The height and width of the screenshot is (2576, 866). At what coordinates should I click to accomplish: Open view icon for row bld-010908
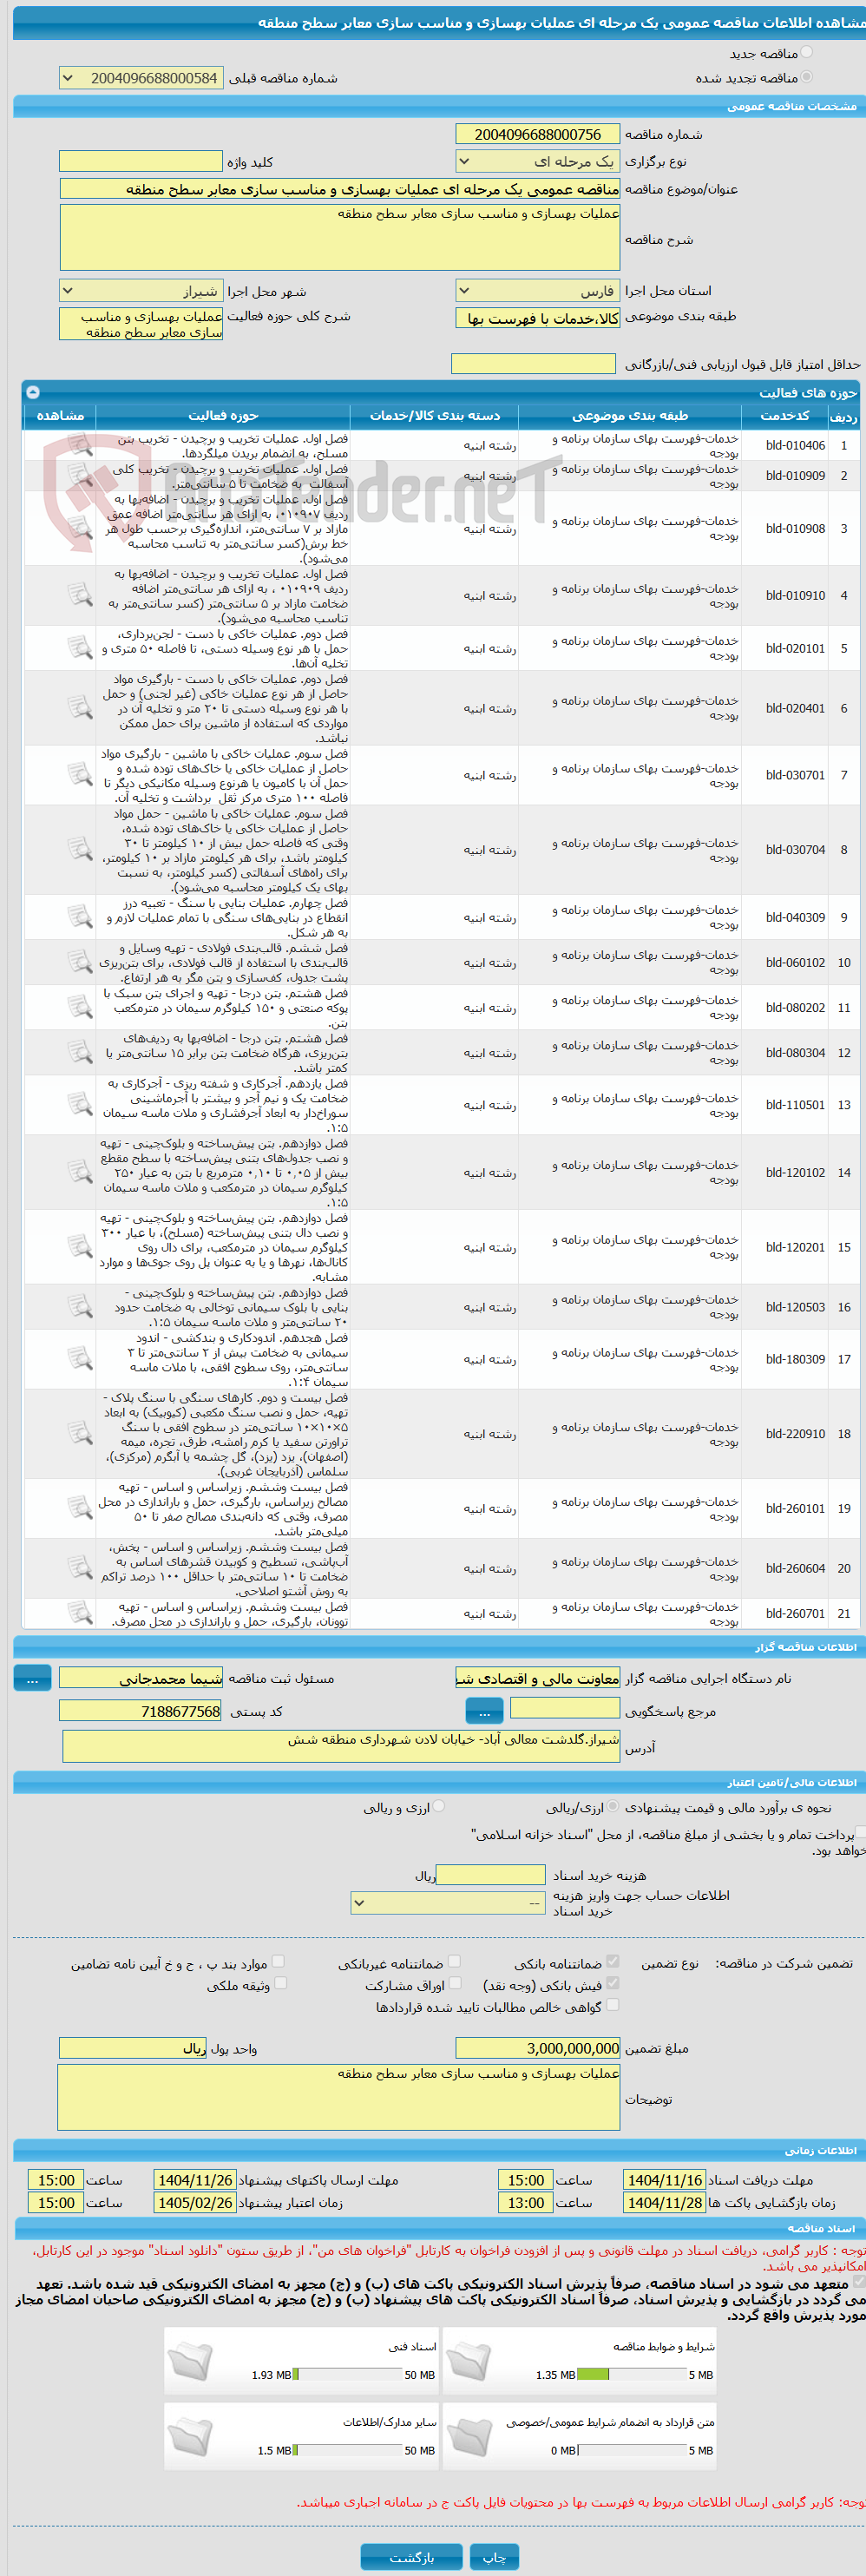[x=80, y=528]
